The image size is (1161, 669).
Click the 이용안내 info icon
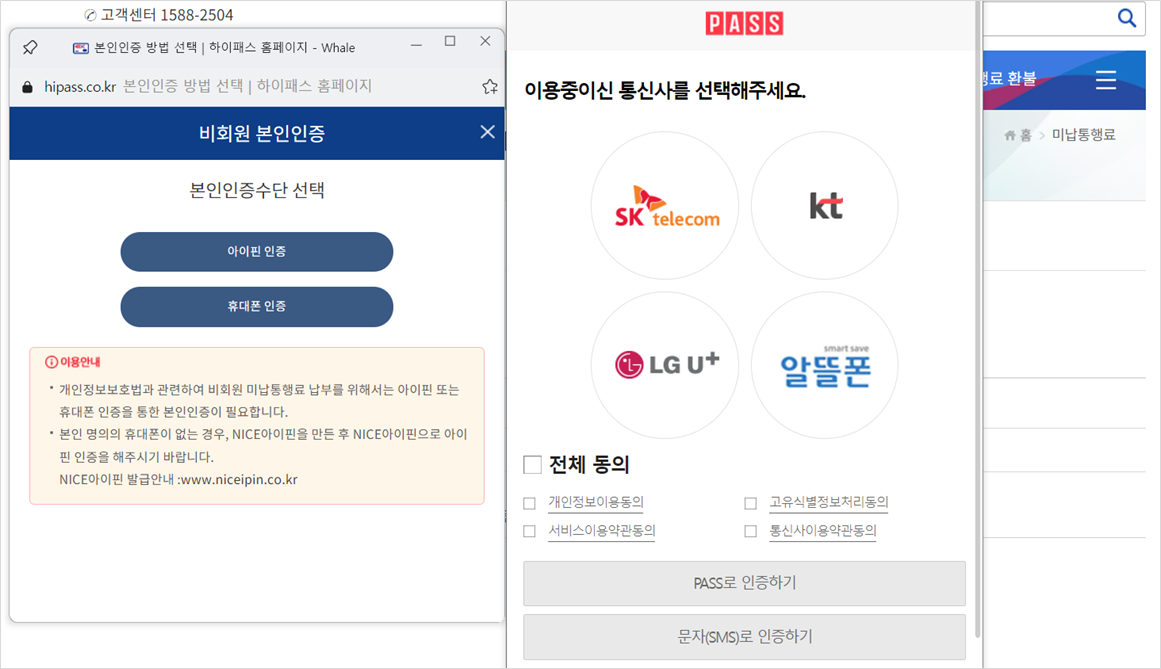pos(51,362)
